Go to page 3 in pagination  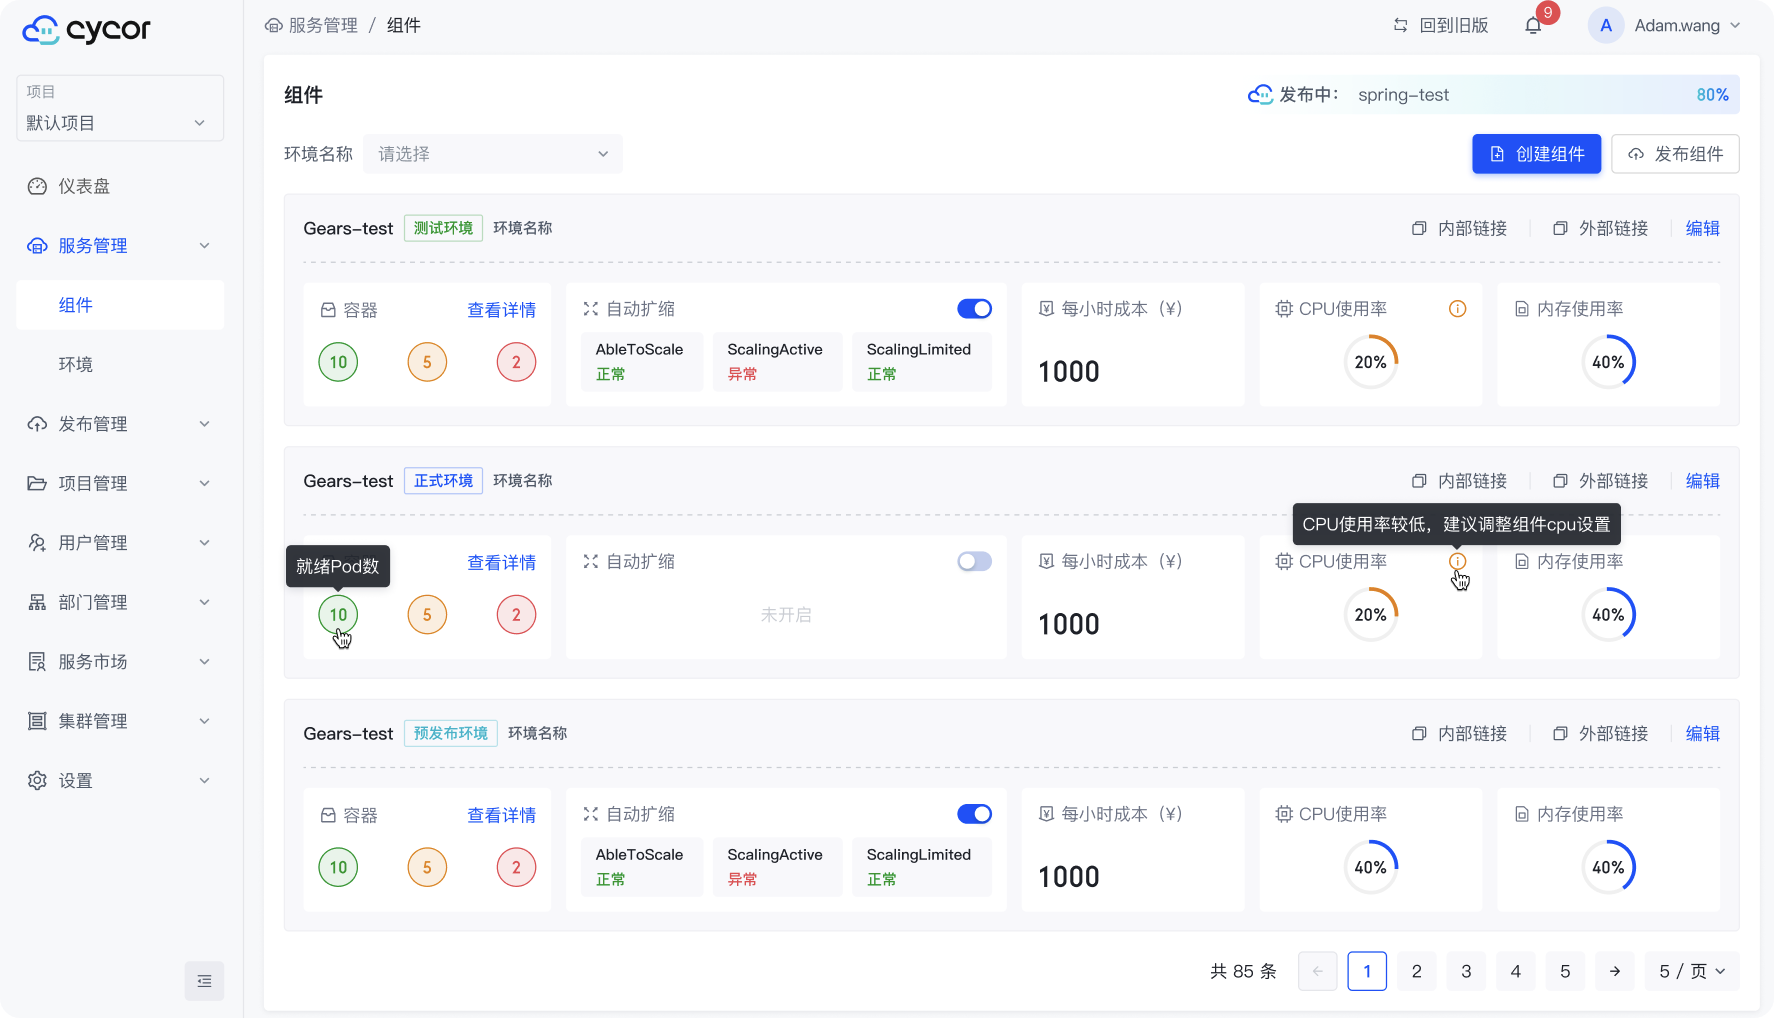[x=1466, y=971]
